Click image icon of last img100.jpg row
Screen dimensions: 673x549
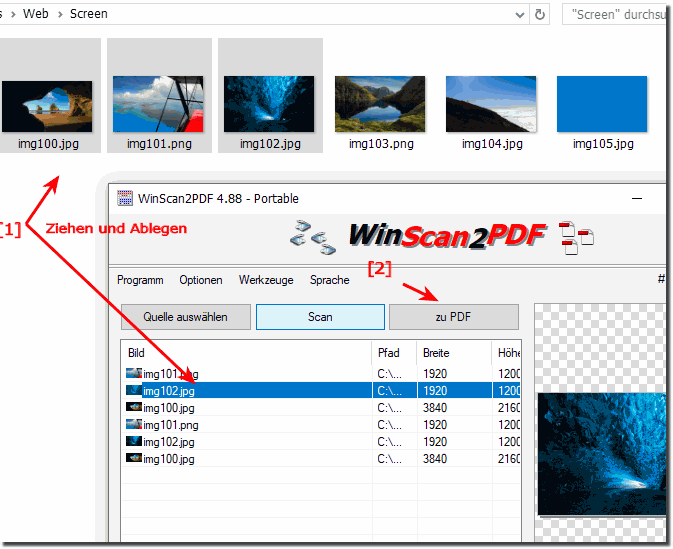pos(133,458)
